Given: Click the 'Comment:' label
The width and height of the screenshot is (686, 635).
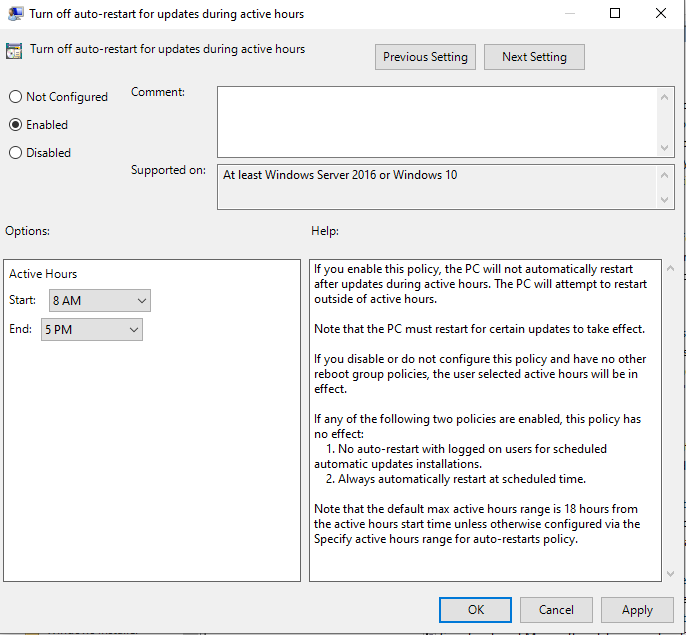Looking at the screenshot, I should pos(158,92).
